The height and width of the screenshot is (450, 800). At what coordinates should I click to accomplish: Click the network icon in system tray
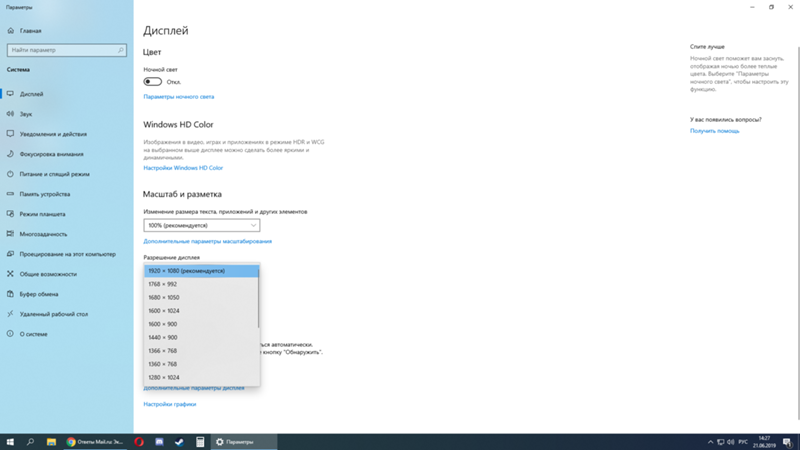click(x=720, y=442)
